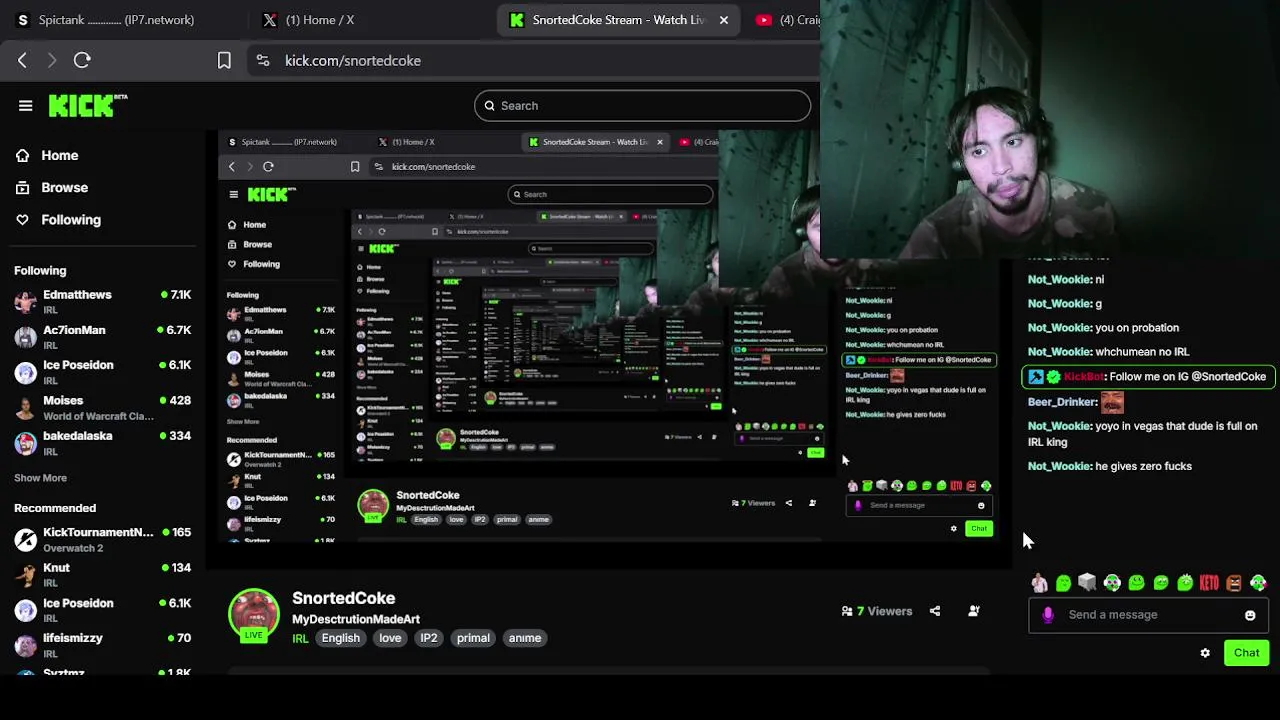1280x720 pixels.
Task: Open the hamburger sidebar menu
Action: 25,105
